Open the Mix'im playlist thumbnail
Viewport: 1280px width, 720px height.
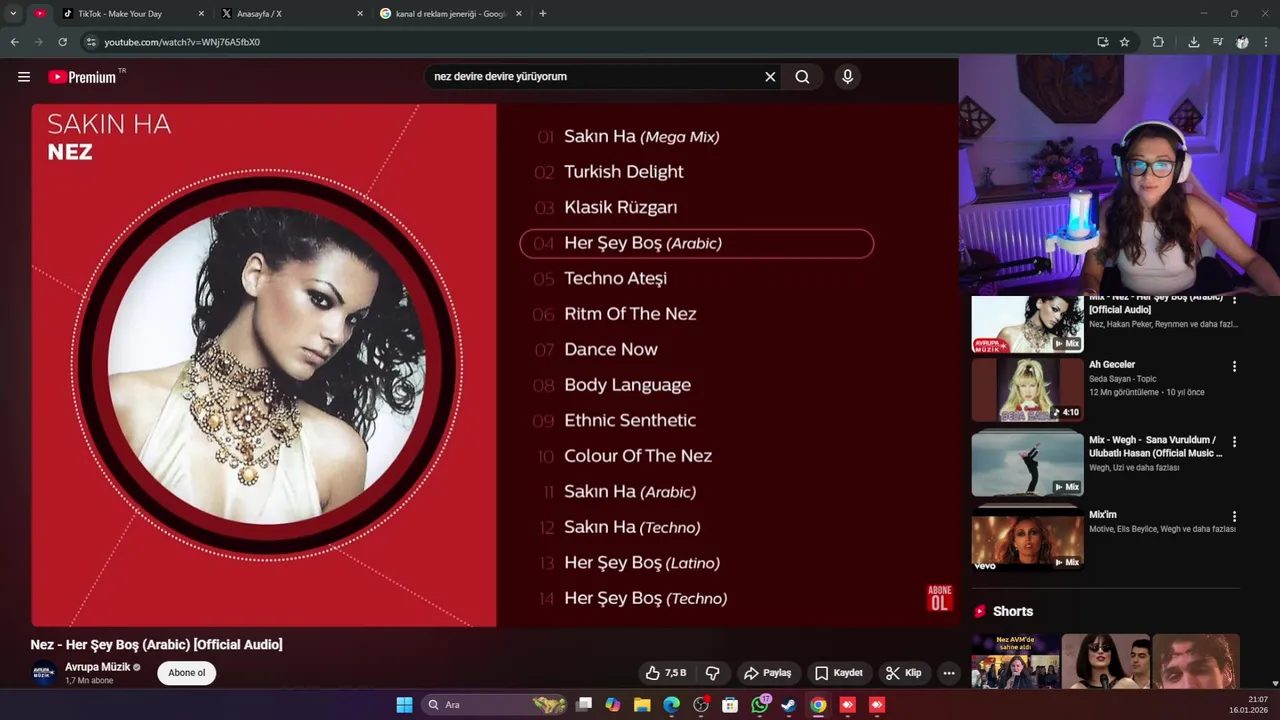click(1027, 539)
